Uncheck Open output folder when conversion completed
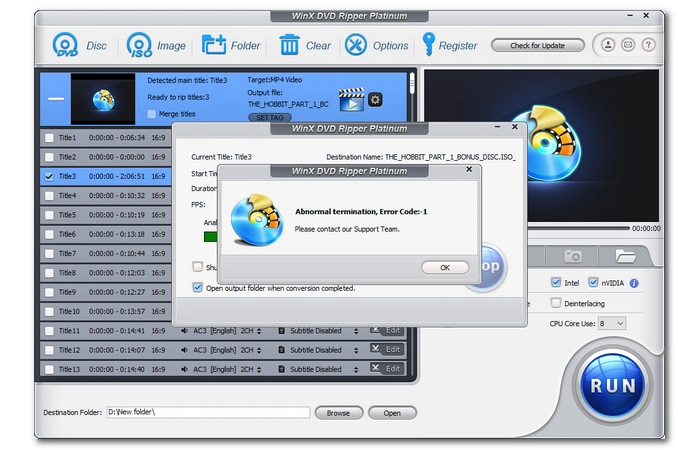This screenshot has height=450, width=700. tap(197, 288)
